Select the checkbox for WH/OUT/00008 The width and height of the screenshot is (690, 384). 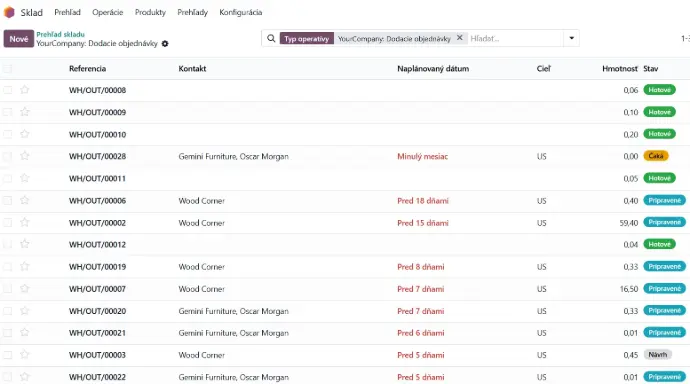[x=7, y=90]
